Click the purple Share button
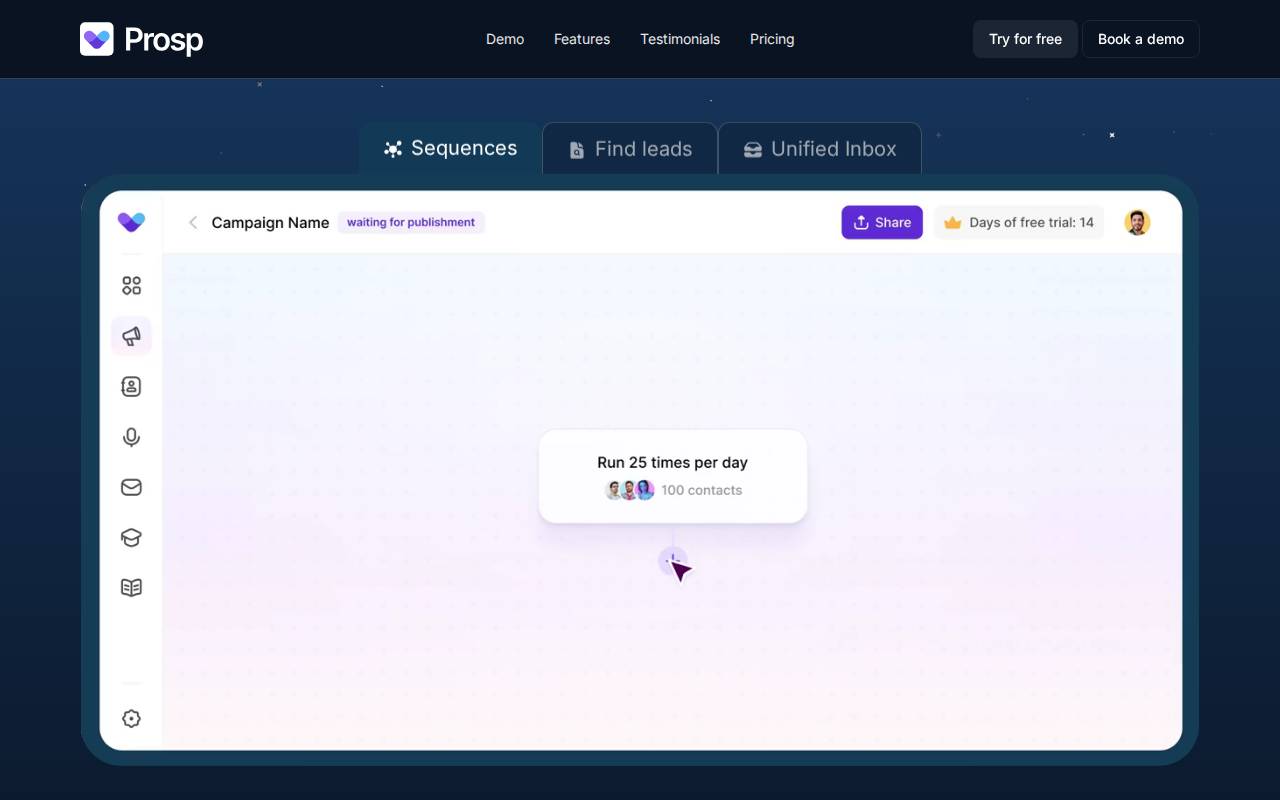The width and height of the screenshot is (1280, 800). (x=882, y=222)
